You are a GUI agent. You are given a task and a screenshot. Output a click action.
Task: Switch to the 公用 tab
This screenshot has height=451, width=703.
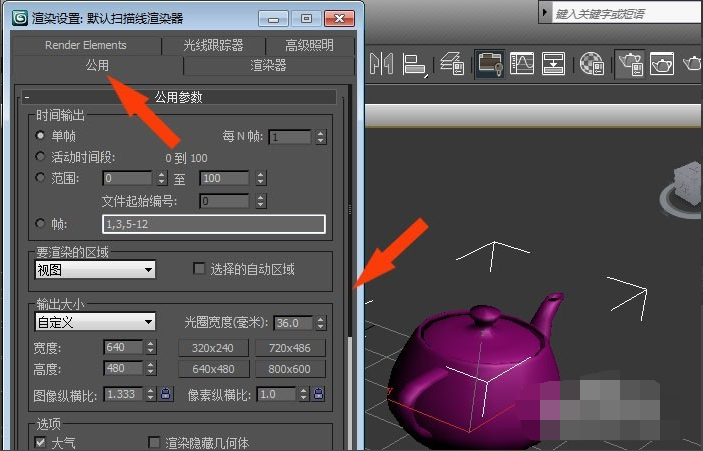pos(97,65)
